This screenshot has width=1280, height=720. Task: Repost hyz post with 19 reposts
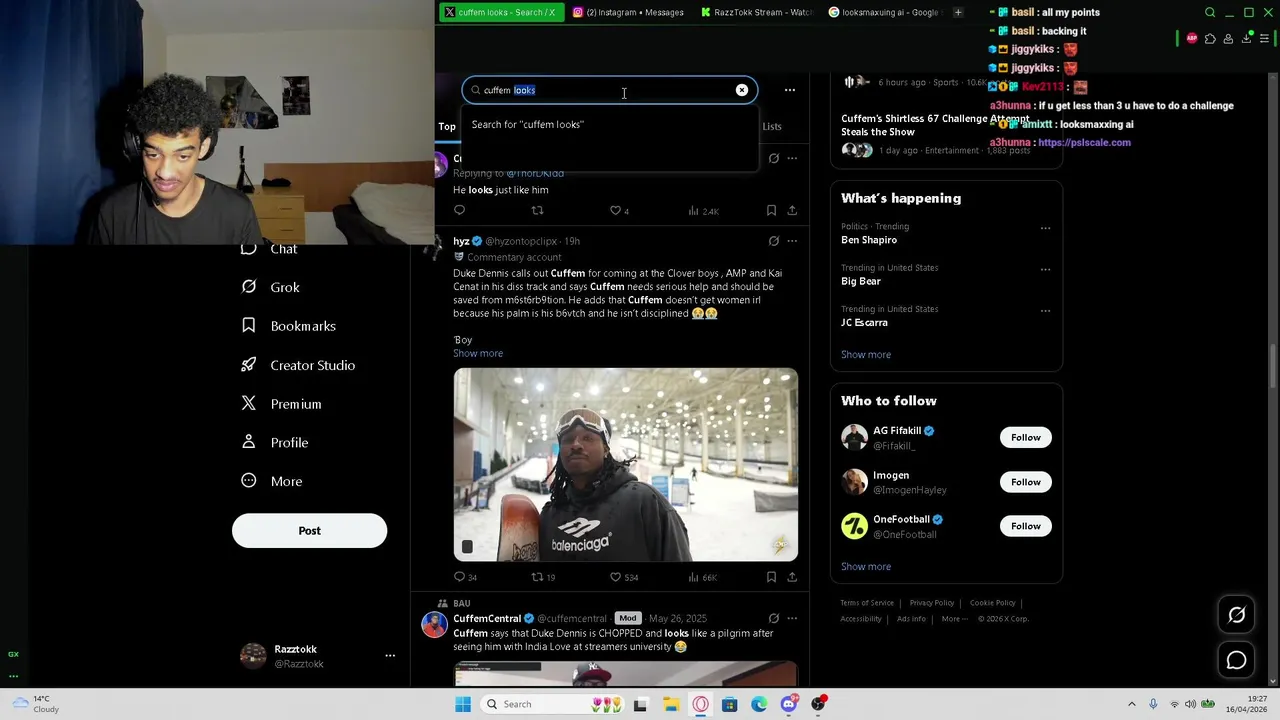click(x=543, y=577)
